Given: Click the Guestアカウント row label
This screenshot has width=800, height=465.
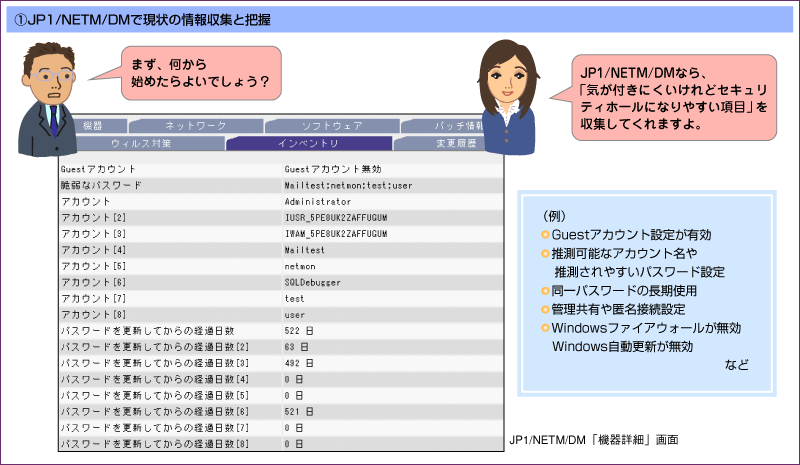Looking at the screenshot, I should (98, 169).
